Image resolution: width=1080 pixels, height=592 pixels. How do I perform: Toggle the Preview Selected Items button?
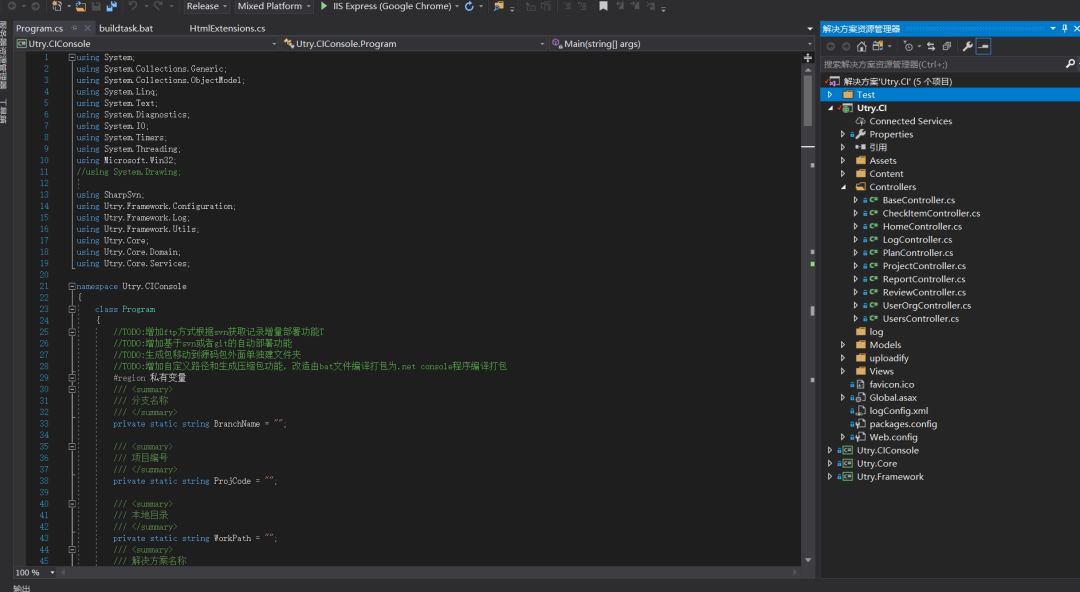click(983, 46)
